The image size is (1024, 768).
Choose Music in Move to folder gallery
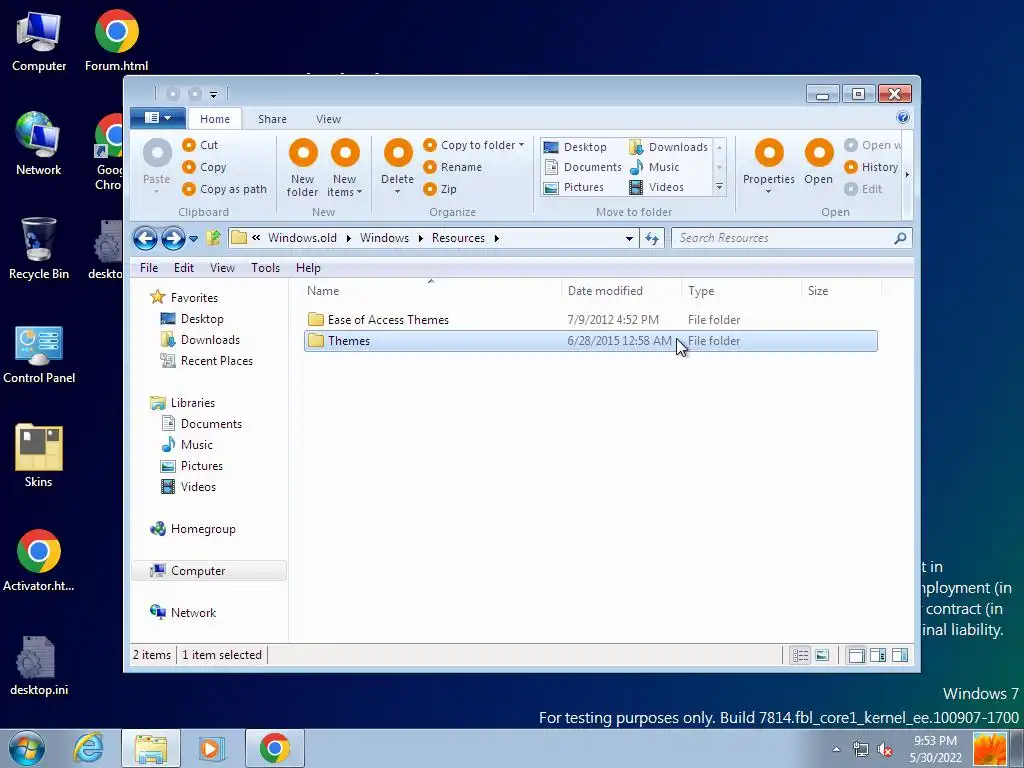click(654, 167)
